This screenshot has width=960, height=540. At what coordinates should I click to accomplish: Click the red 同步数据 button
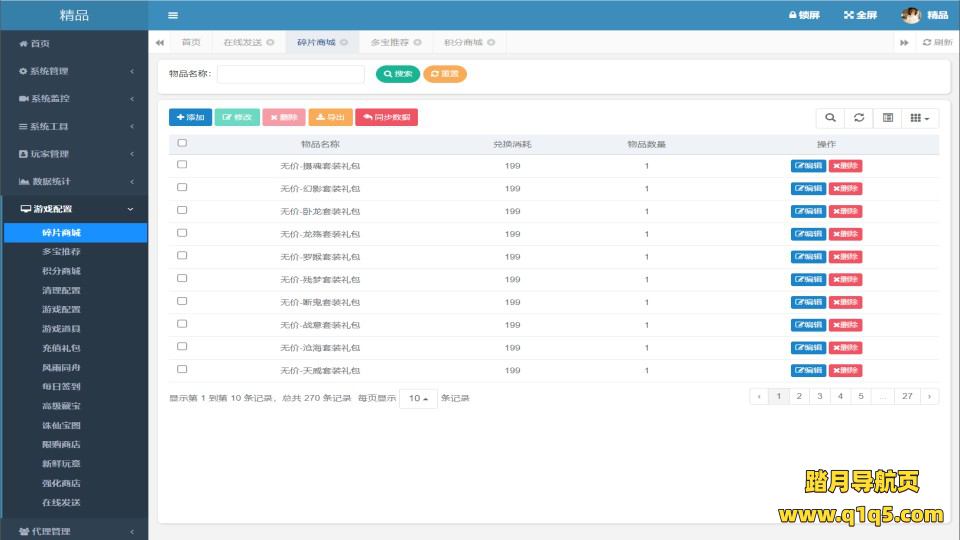click(386, 118)
